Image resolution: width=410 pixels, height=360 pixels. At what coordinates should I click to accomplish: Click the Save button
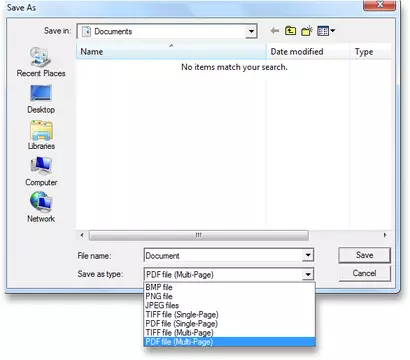click(364, 255)
